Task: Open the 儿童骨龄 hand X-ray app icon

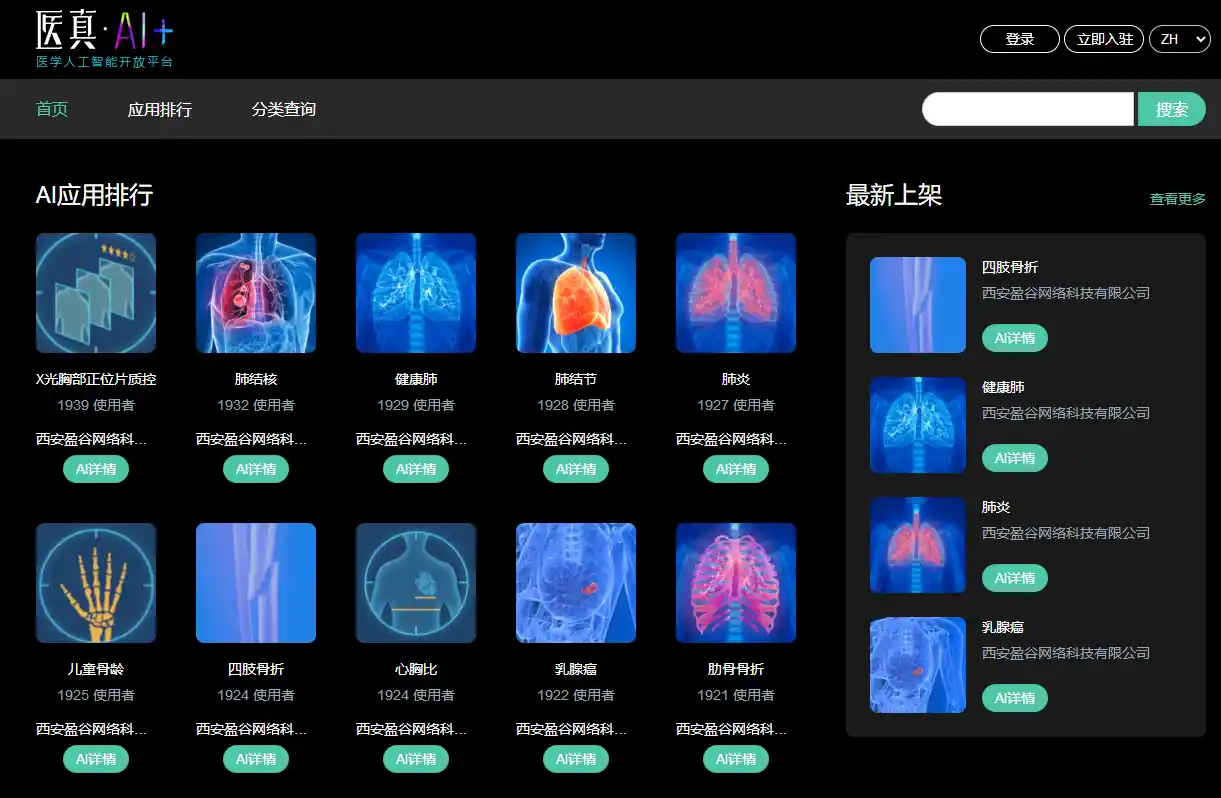Action: pos(95,583)
